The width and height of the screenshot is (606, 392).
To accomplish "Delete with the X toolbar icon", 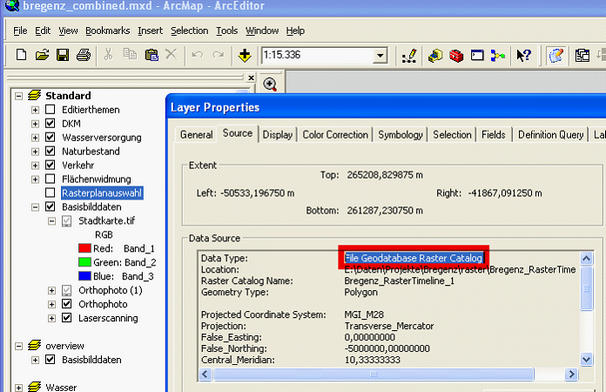I will click(x=171, y=55).
